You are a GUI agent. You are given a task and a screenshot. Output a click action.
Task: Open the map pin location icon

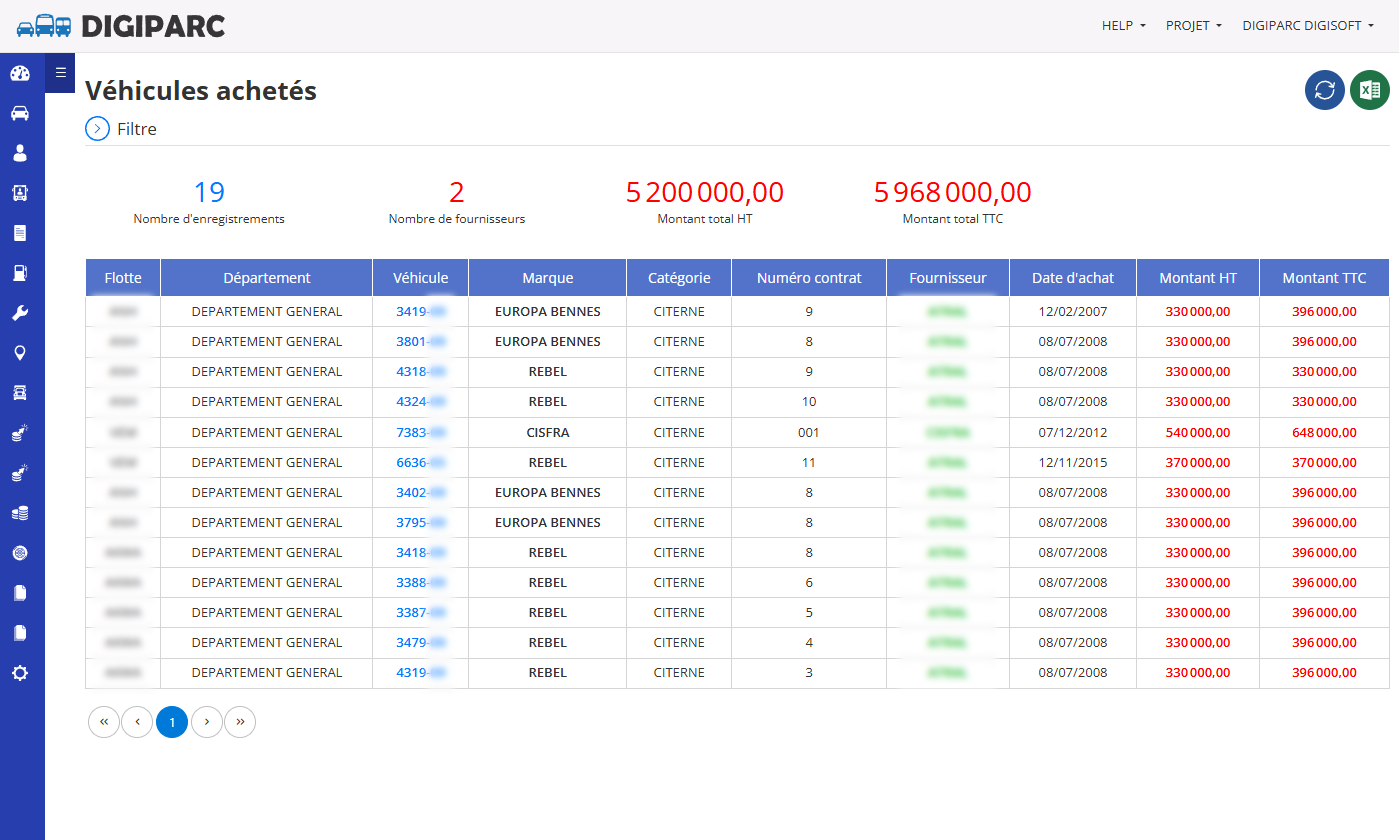pyautogui.click(x=20, y=353)
